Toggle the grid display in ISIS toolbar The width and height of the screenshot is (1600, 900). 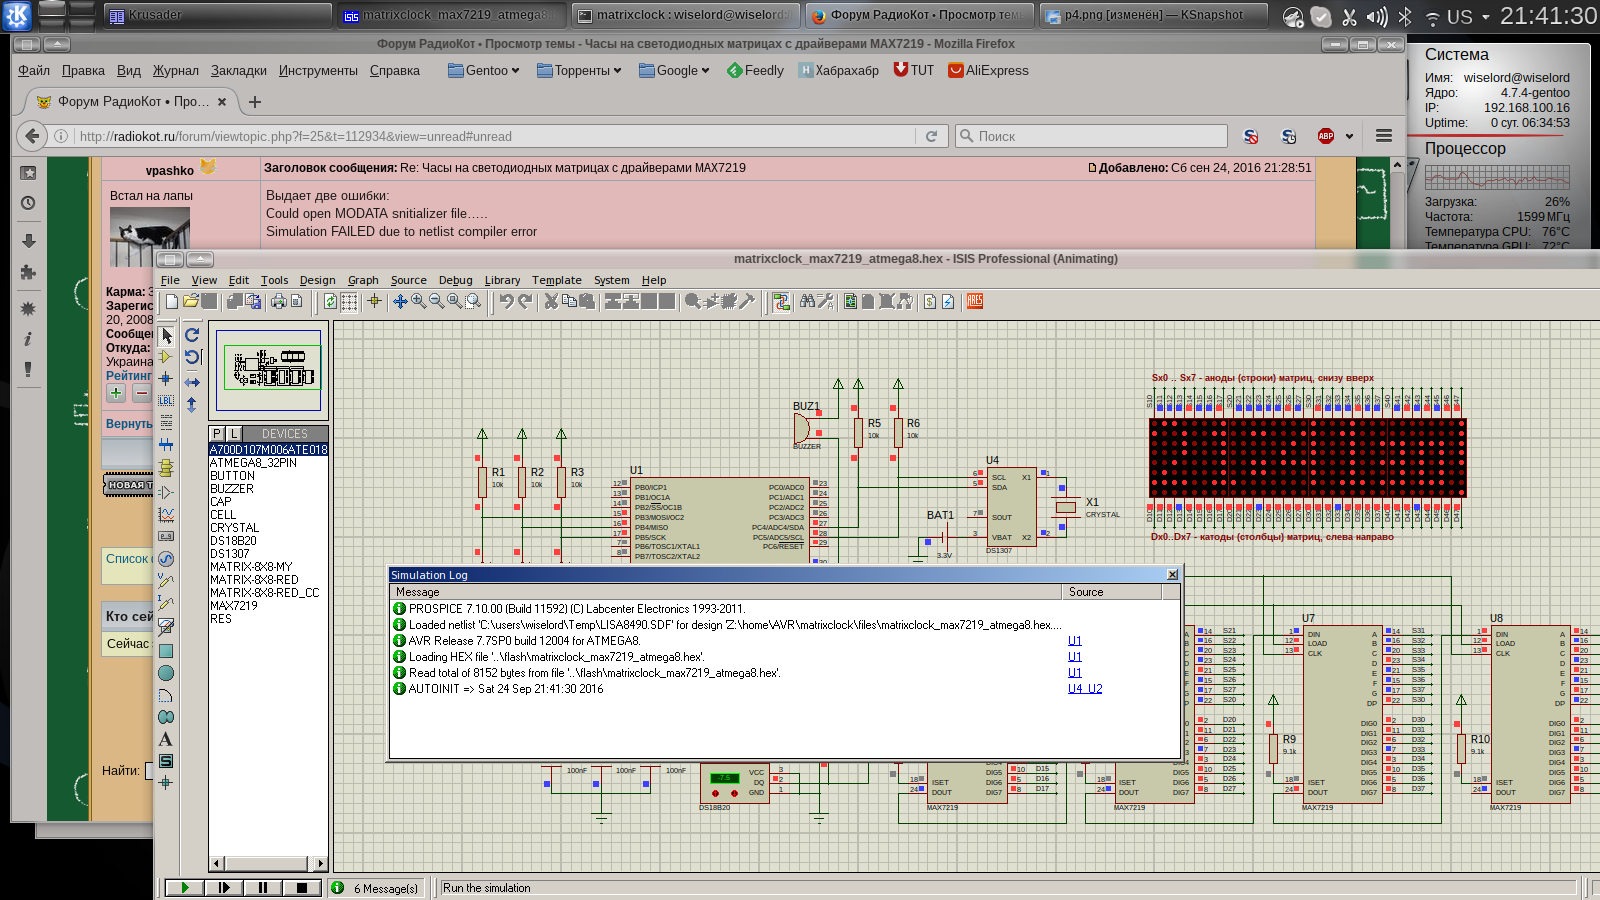(349, 301)
